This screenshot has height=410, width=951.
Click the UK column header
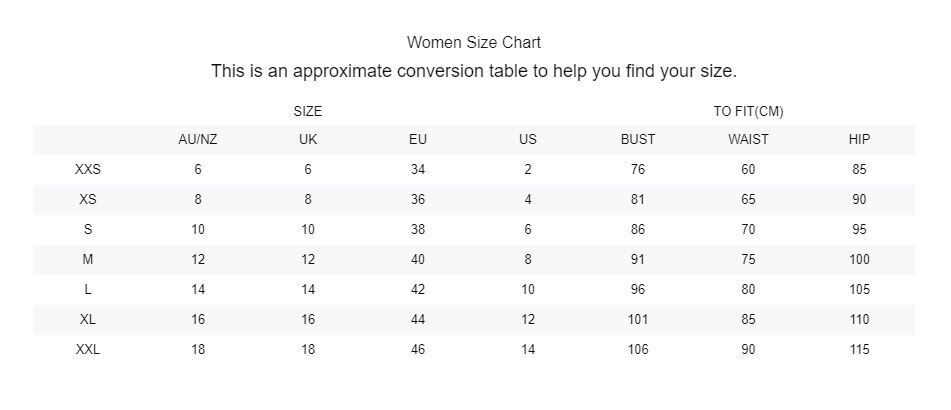308,139
